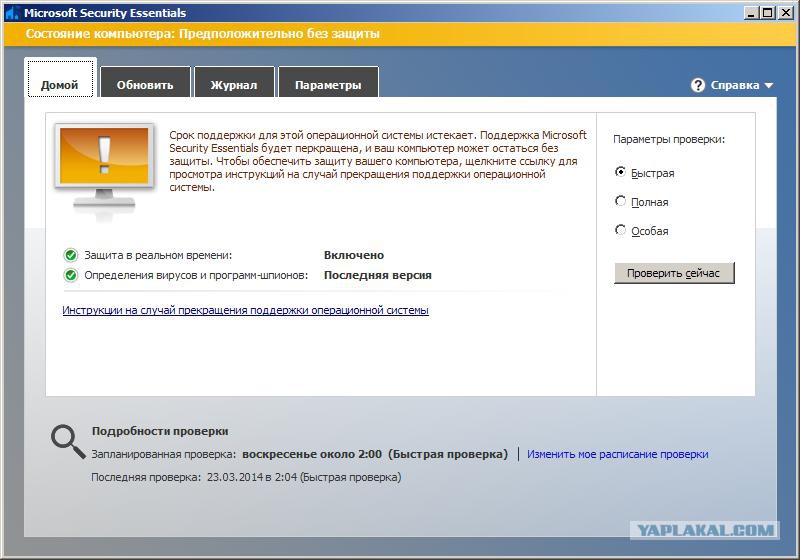The height and width of the screenshot is (560, 800).
Task: Click the Включено status text
Action: click(x=354, y=255)
